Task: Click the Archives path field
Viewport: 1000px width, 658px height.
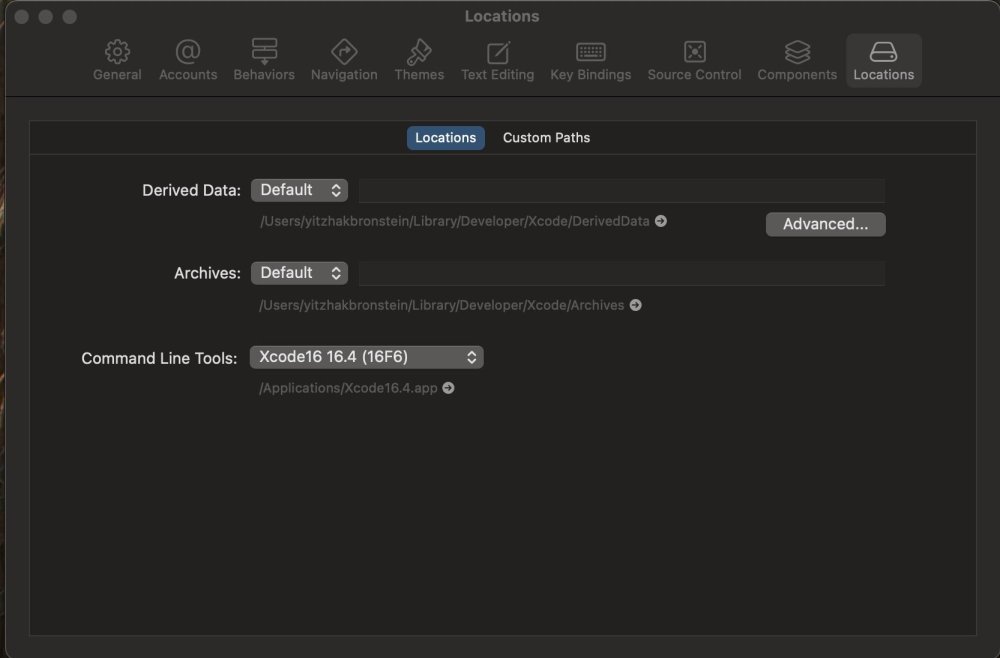Action: 622,274
